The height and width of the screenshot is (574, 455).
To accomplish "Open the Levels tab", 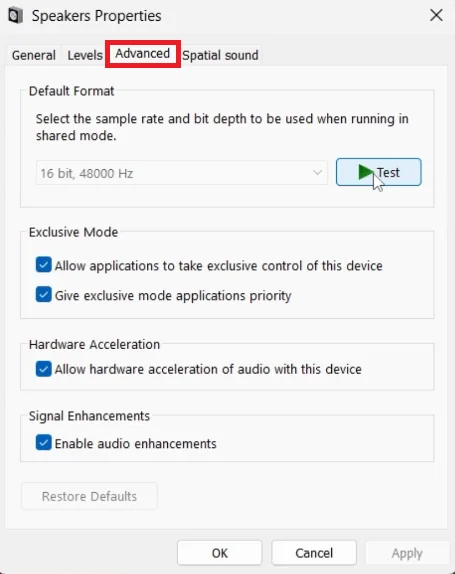I will tap(85, 55).
